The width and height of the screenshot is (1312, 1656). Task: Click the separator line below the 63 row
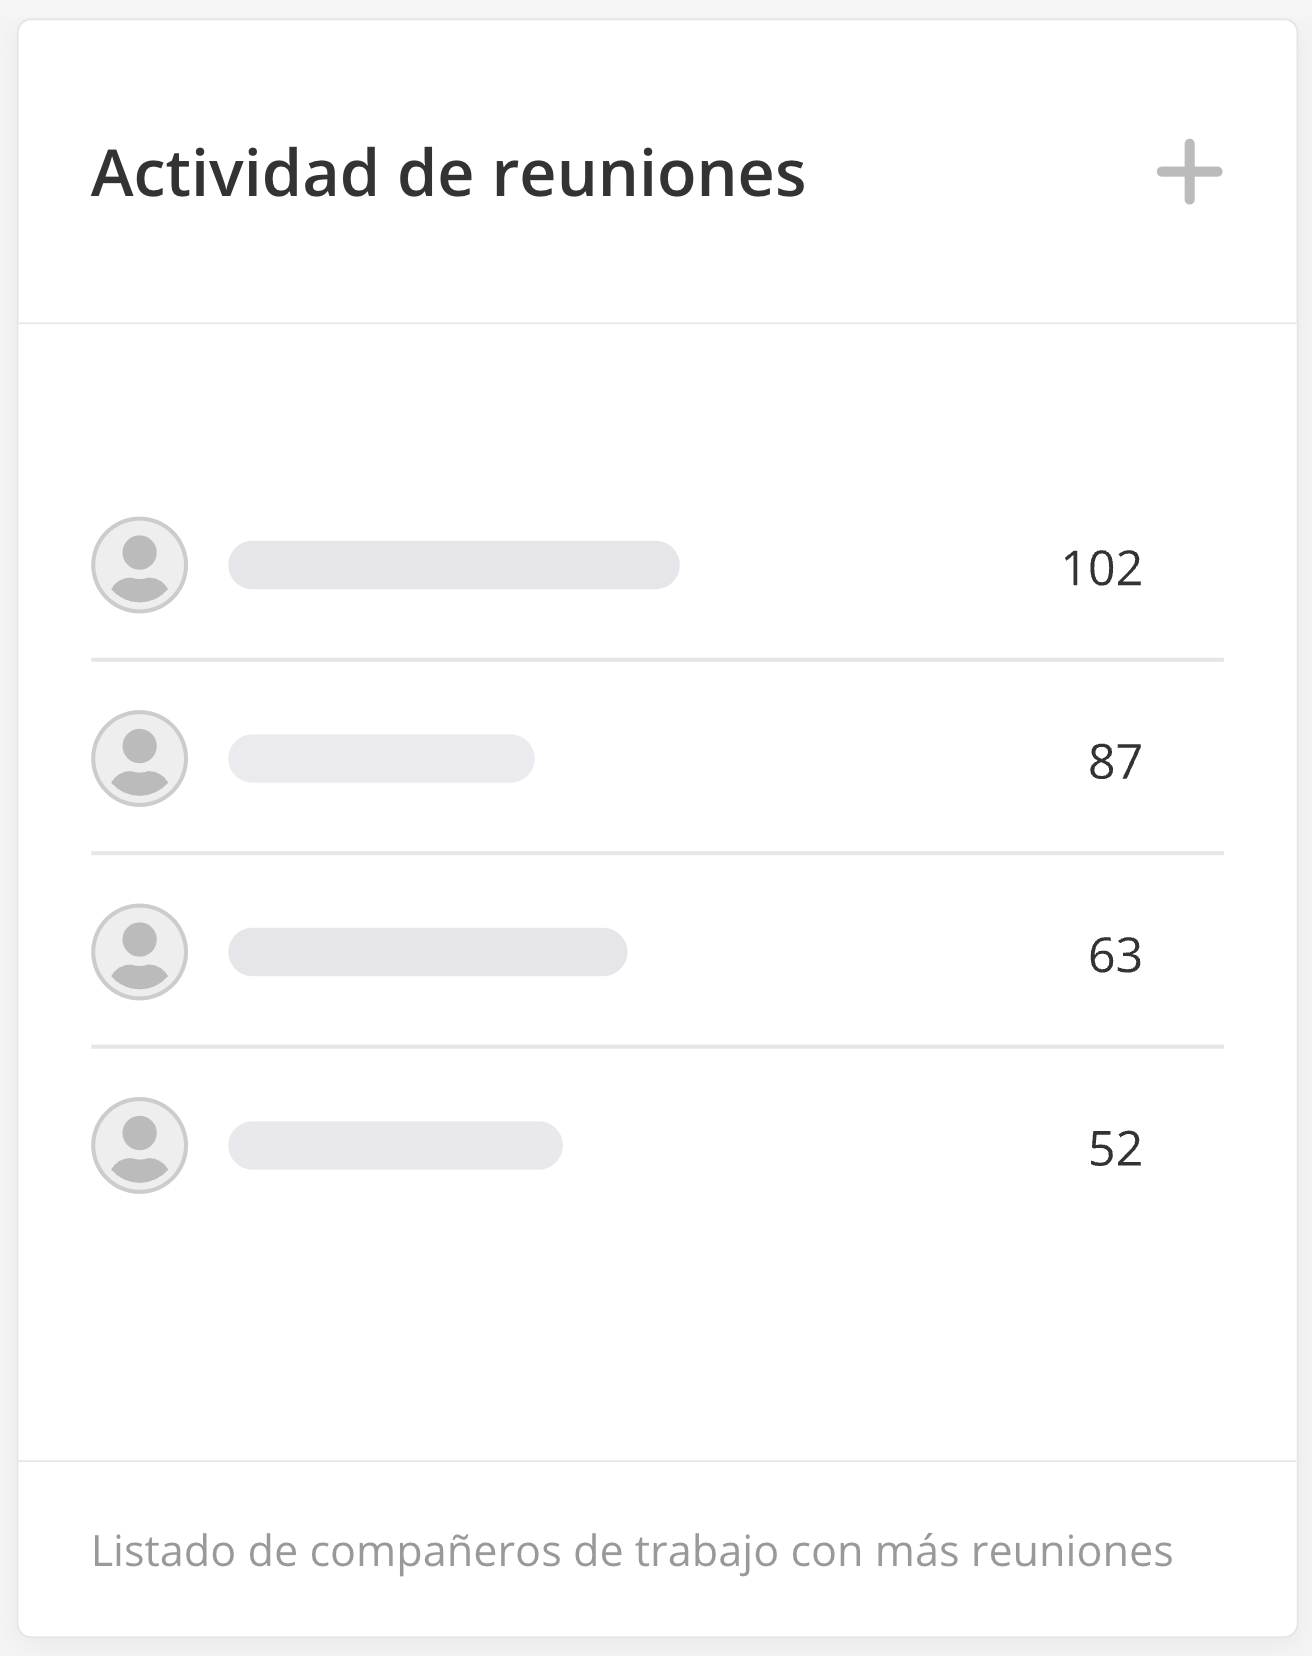click(x=657, y=1047)
